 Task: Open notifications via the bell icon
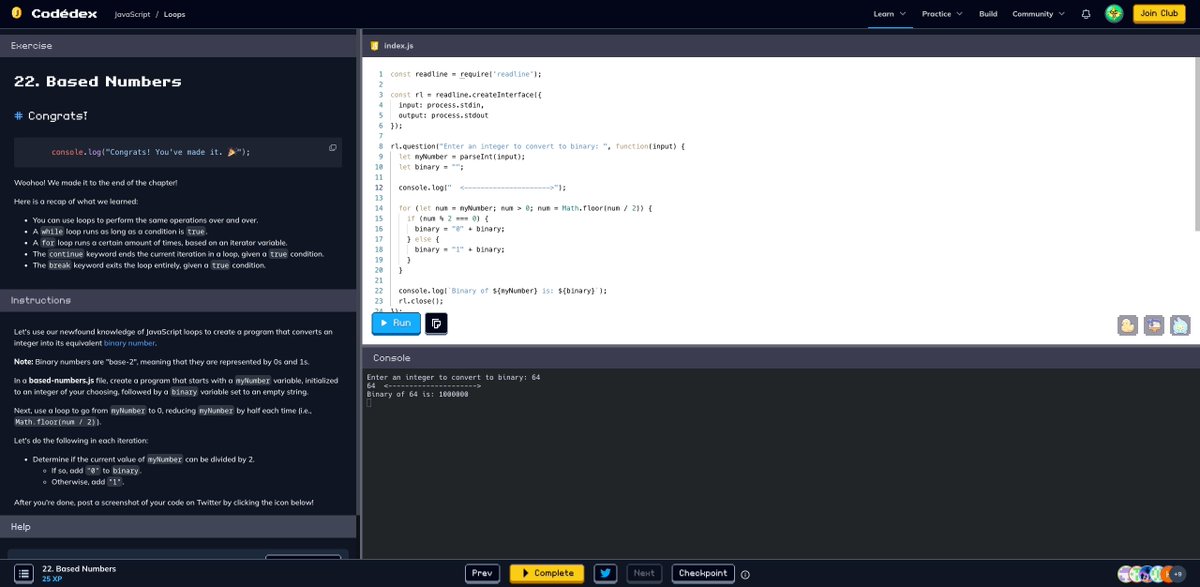1086,13
